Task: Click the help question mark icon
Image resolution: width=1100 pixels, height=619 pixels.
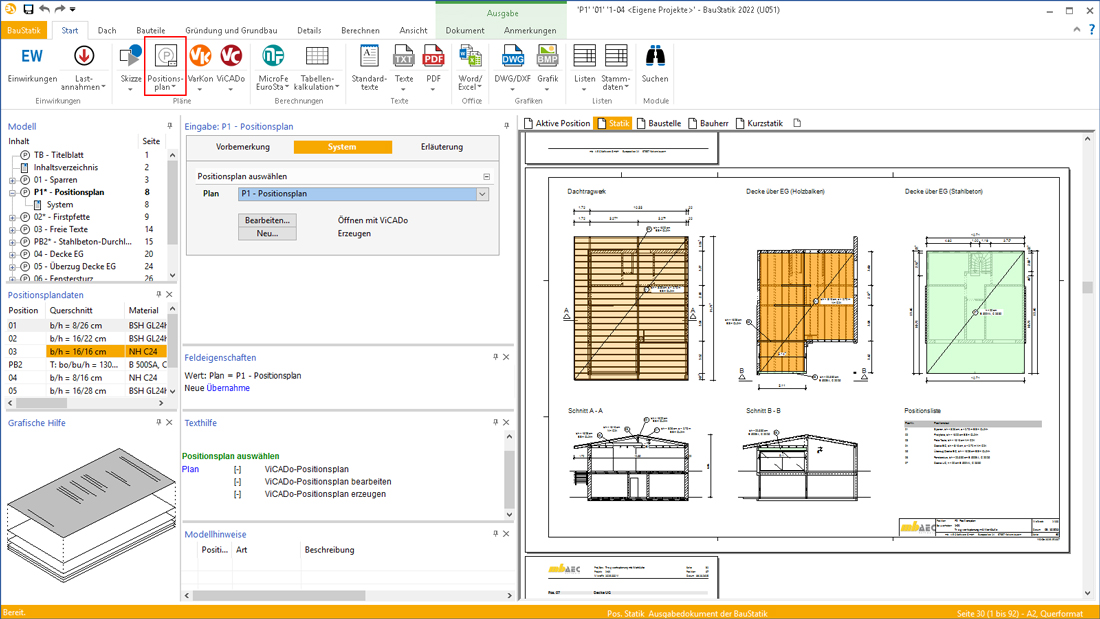Action: tap(1092, 29)
